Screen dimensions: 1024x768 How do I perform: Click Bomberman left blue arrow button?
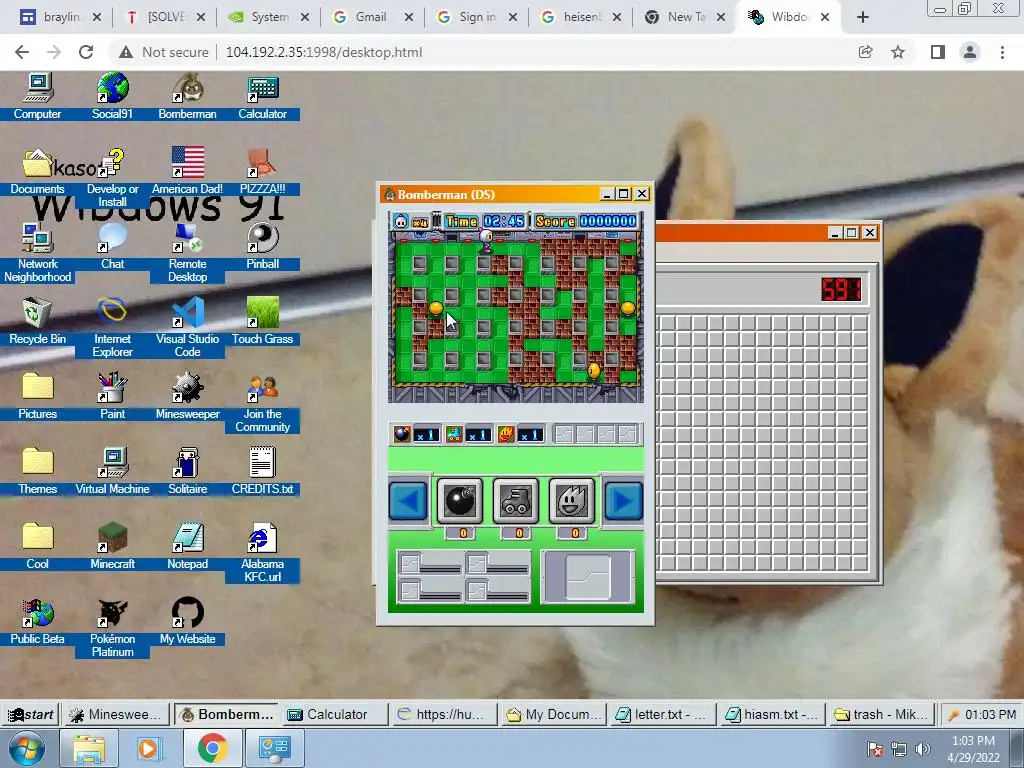pos(408,501)
